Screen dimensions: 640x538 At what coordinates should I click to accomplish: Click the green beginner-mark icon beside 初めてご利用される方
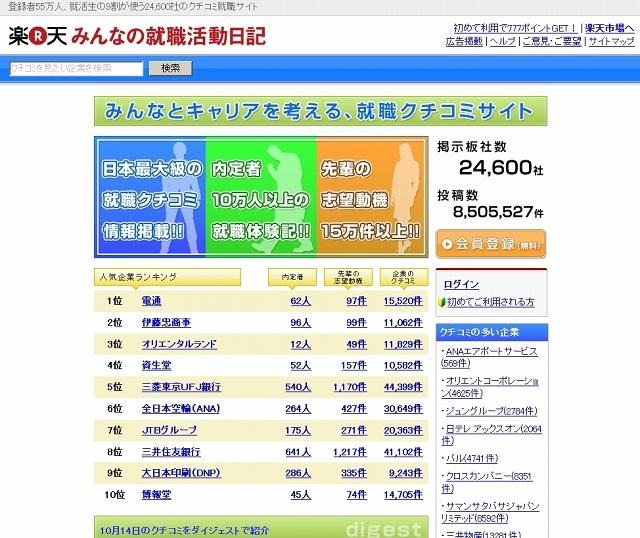(x=441, y=302)
